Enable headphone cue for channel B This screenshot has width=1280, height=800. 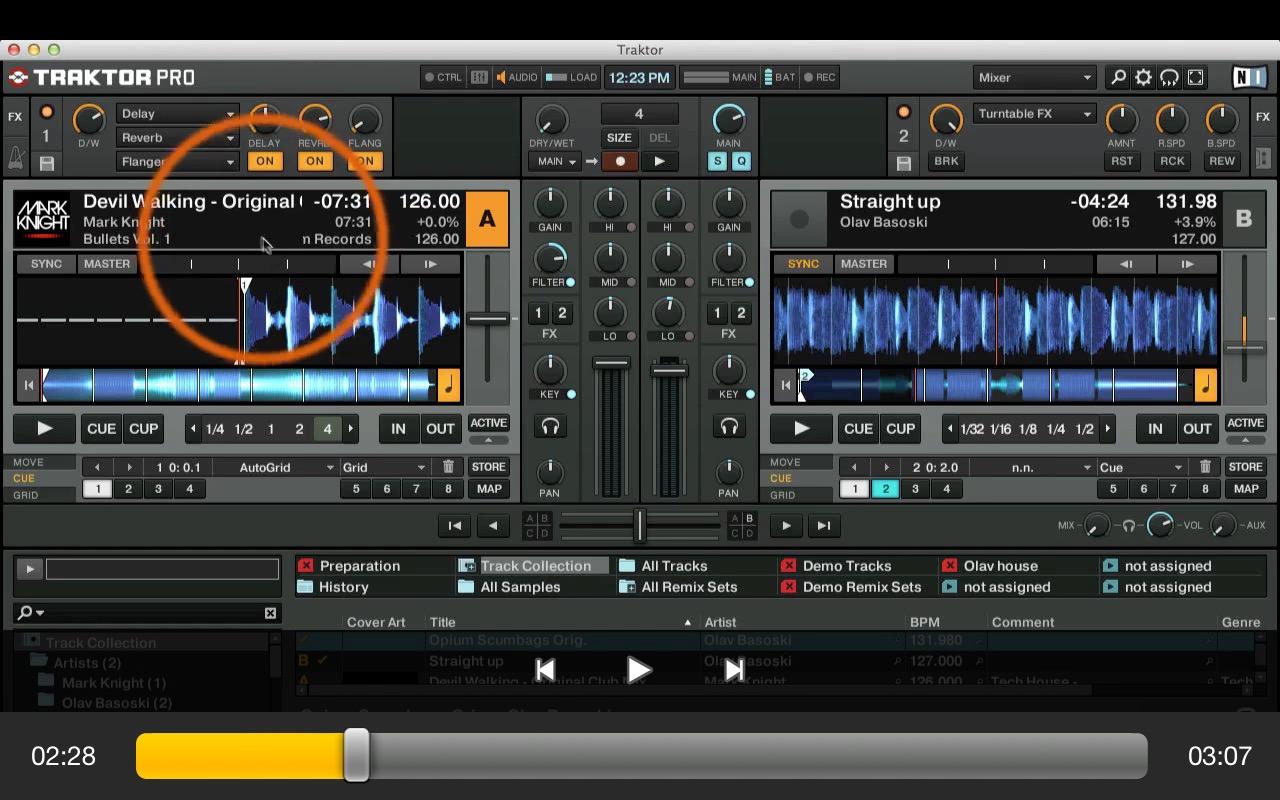(x=729, y=427)
